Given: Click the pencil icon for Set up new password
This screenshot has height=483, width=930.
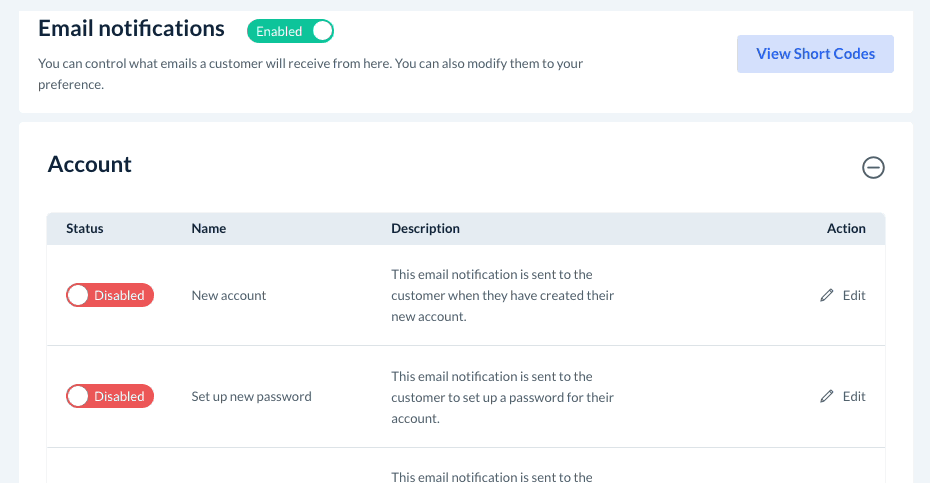Looking at the screenshot, I should click(x=827, y=397).
